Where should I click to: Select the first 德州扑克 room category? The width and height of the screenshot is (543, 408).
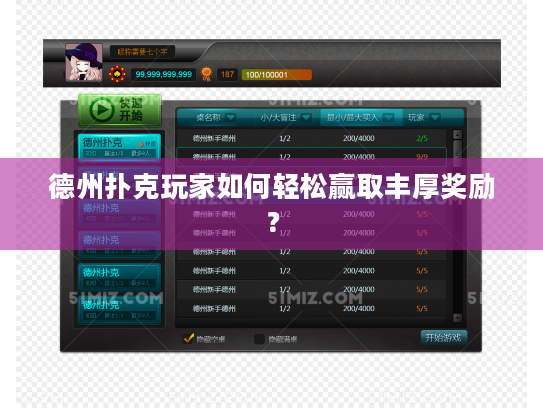(x=119, y=147)
